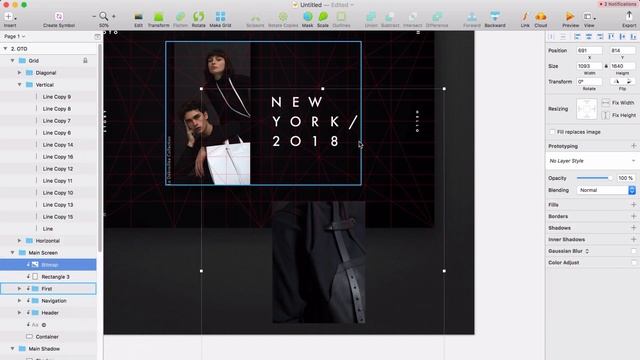The width and height of the screenshot is (640, 360).
Task: Click the Rotate tool
Action: pos(198,19)
